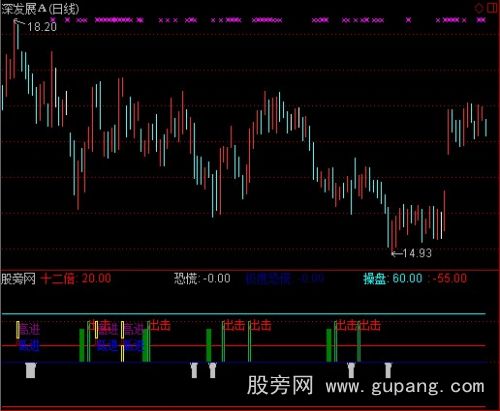Click the tall white candlestick before the rightmost gap

click(441, 225)
